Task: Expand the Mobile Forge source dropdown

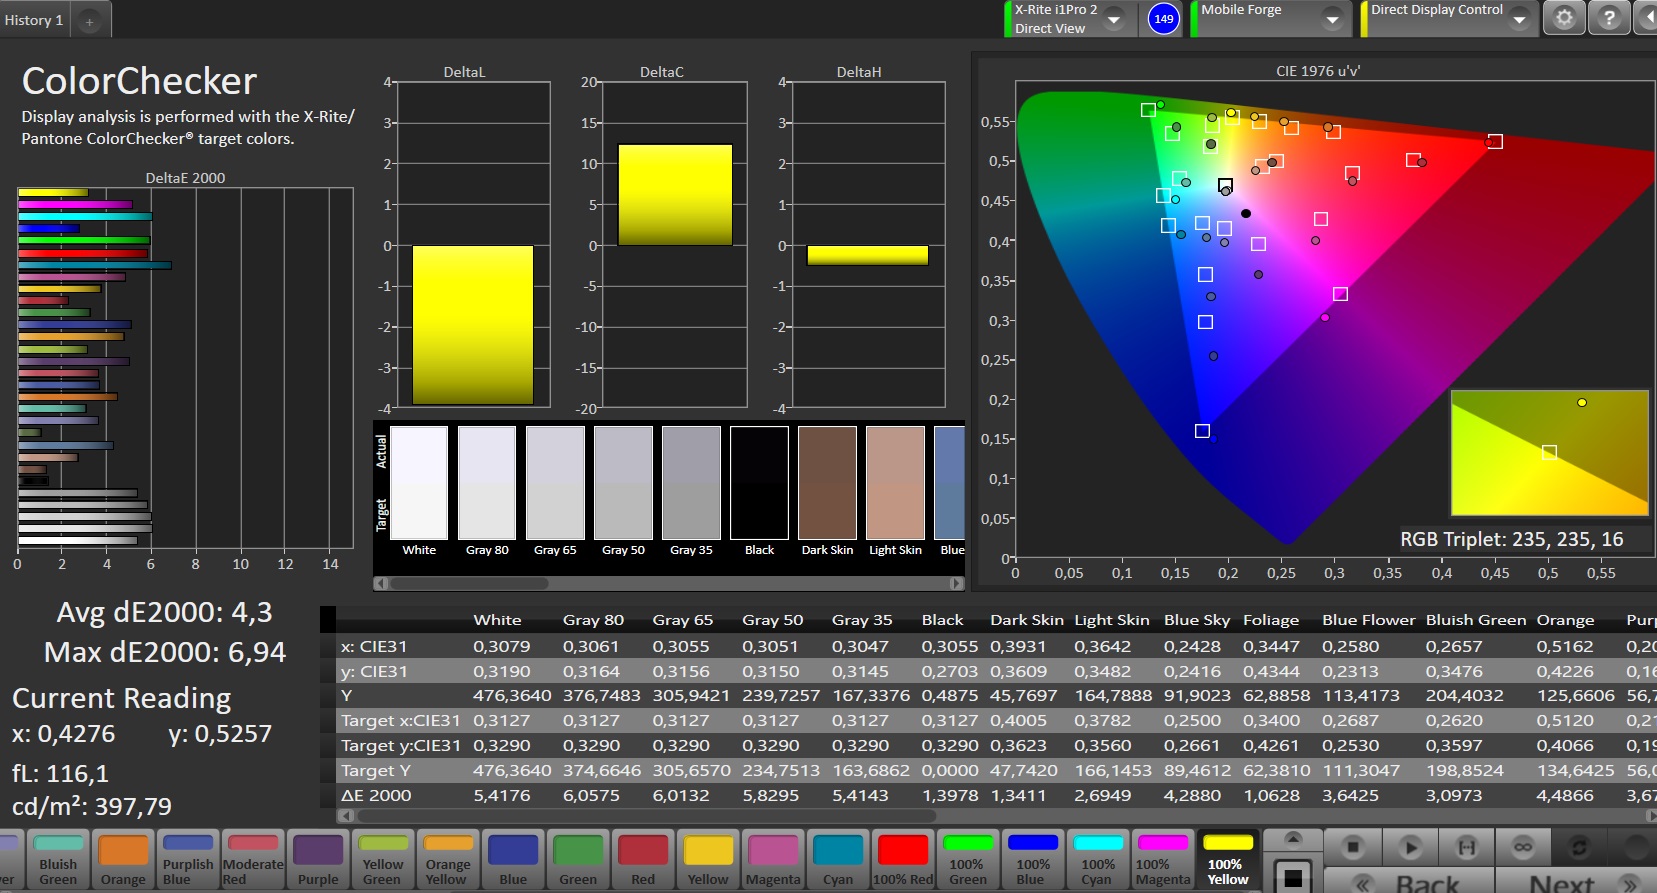Action: 1332,19
